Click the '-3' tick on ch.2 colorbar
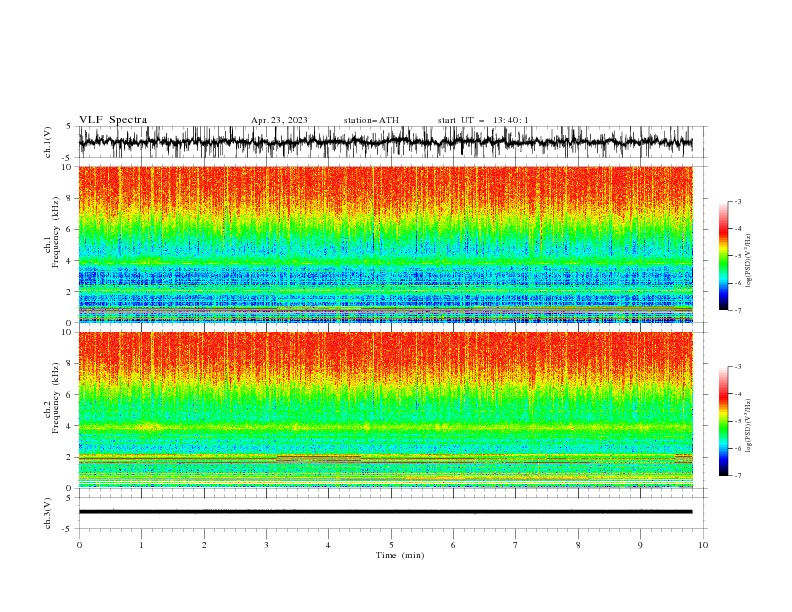This screenshot has height=612, width=792. click(x=738, y=367)
